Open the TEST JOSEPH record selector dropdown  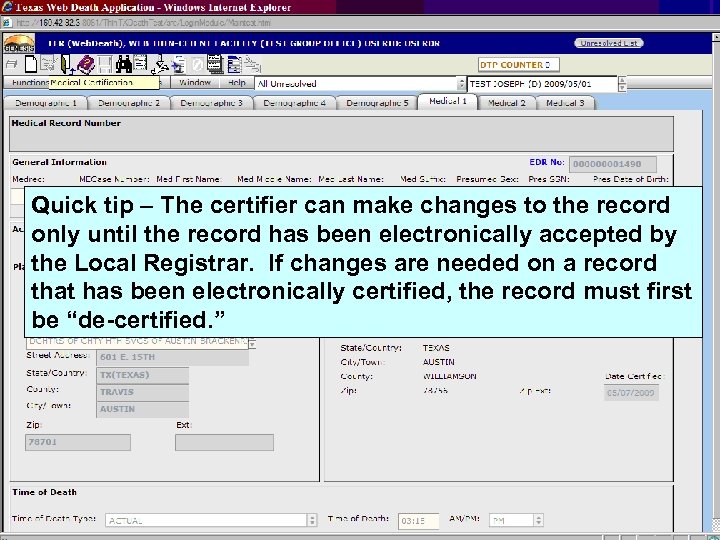click(x=622, y=84)
